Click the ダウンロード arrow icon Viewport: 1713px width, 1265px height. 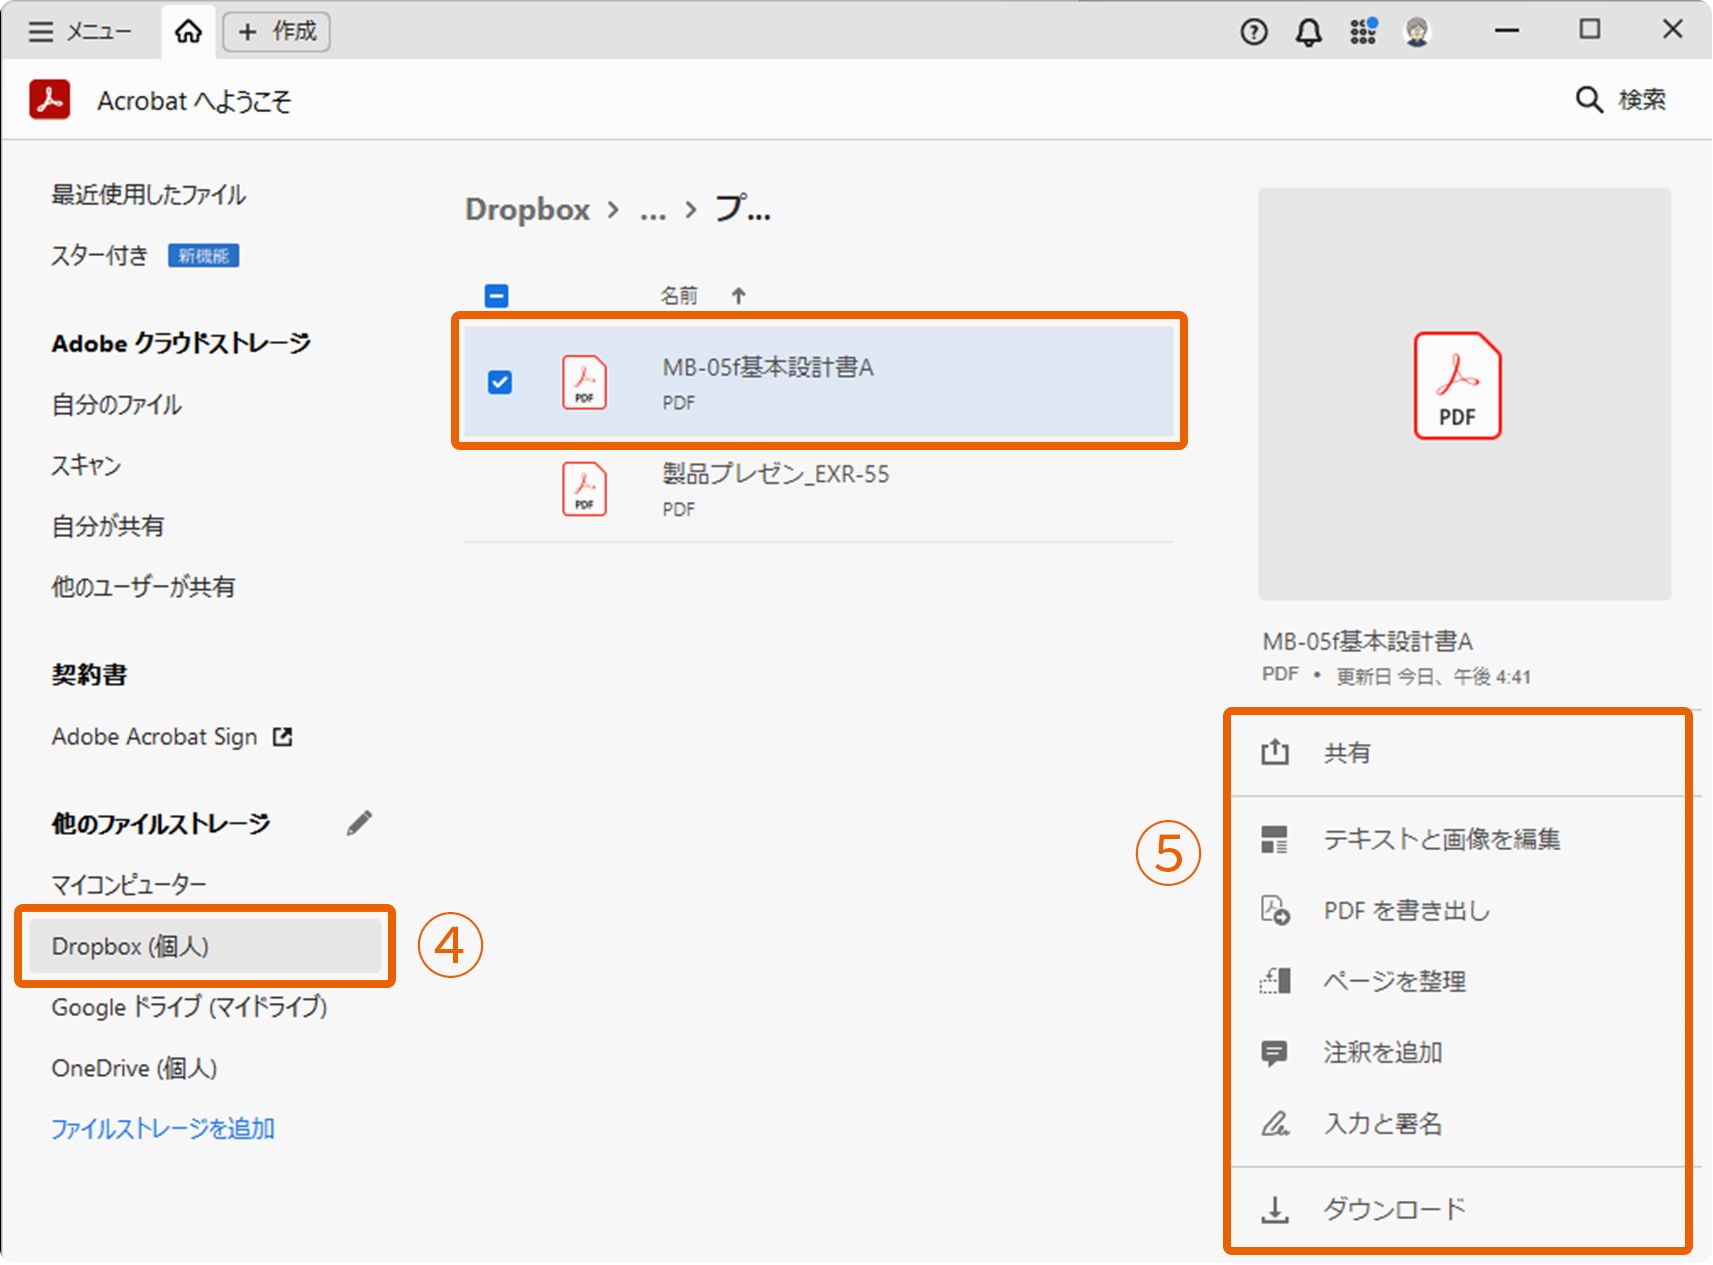click(1274, 1210)
